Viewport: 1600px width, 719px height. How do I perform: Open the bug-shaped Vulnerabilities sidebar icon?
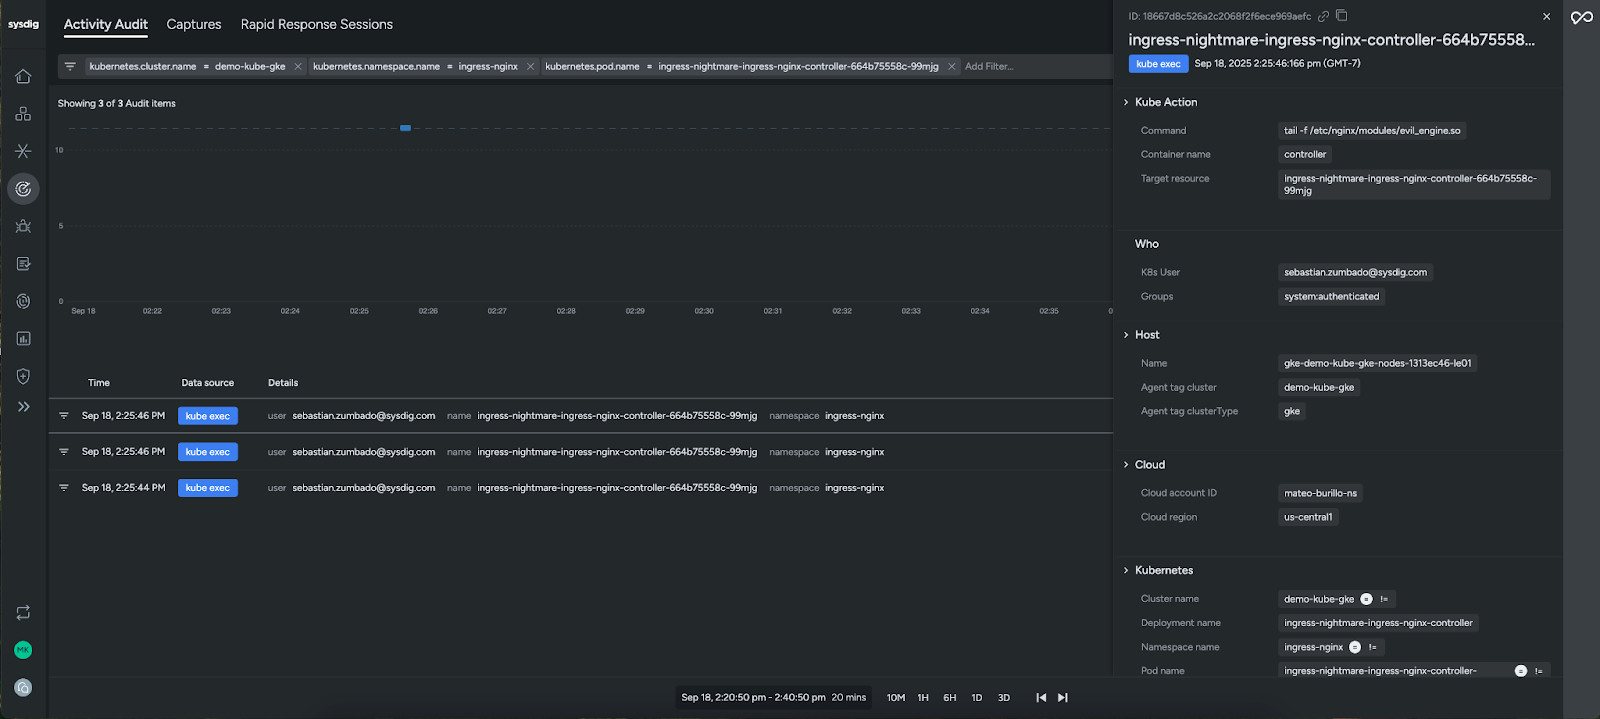pos(23,226)
